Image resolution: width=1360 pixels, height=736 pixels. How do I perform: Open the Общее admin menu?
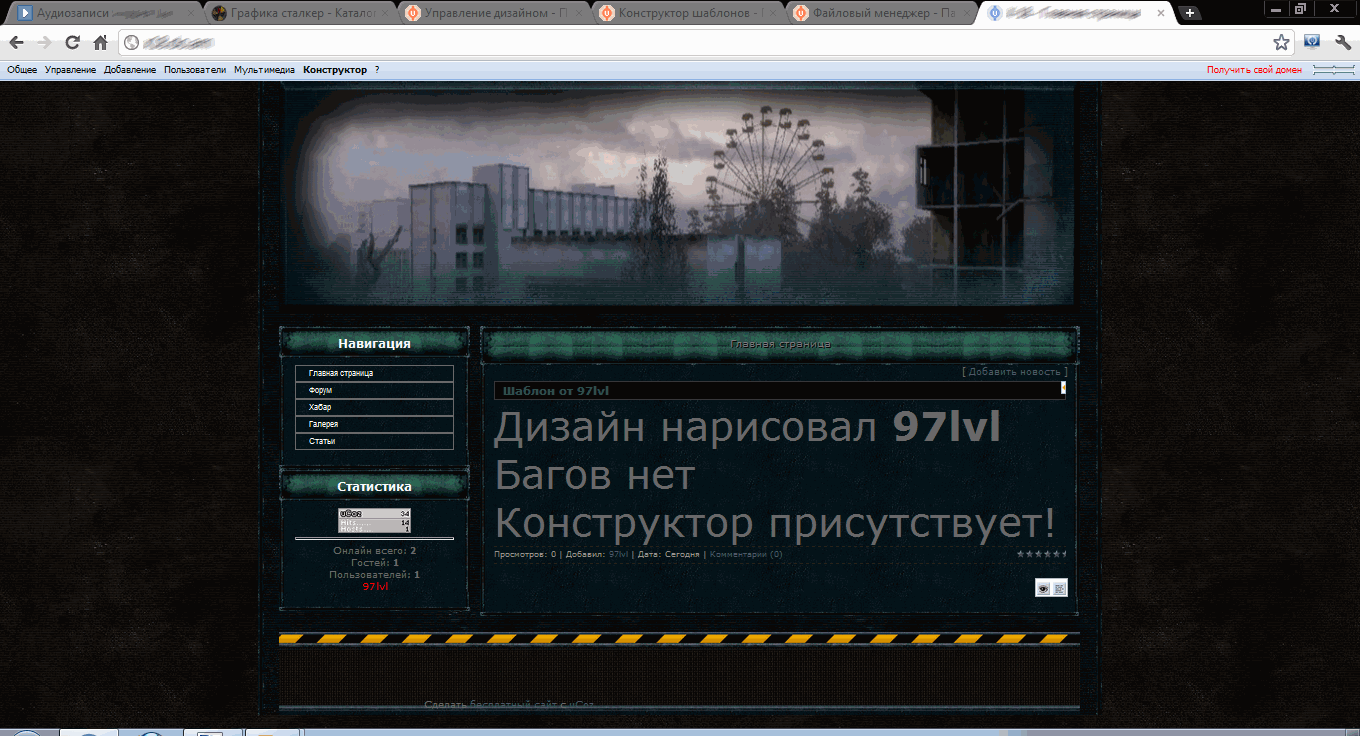pos(22,70)
